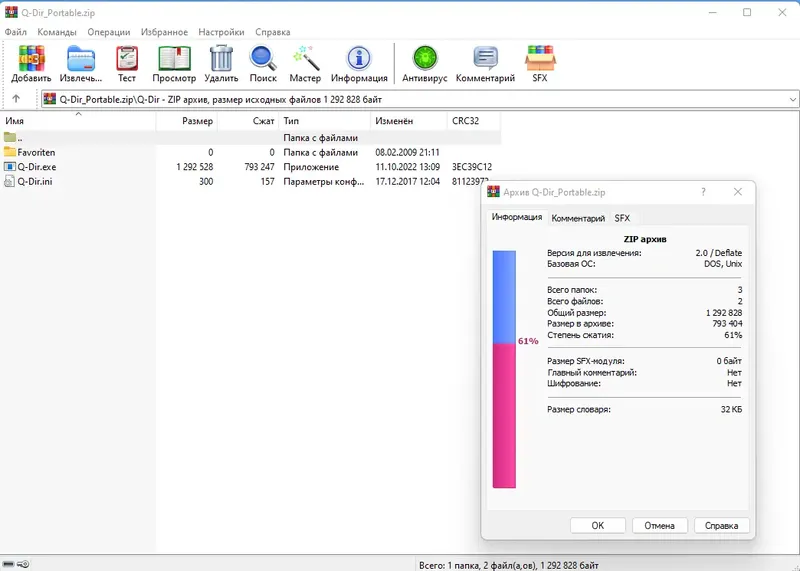800x571 pixels.
Task: Click the Добавить (Add) toolbar icon
Action: point(32,58)
